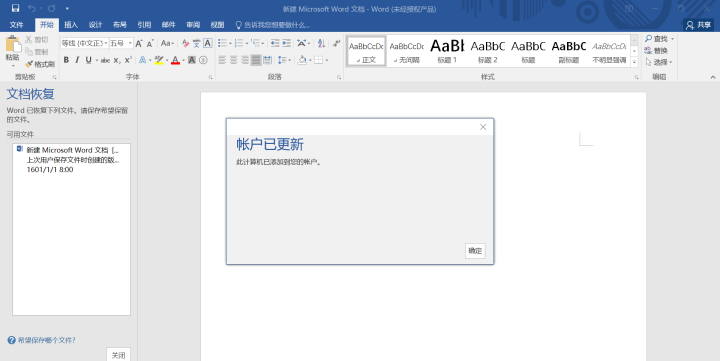This screenshot has width=720, height=361.
Task: Open the Select (选择) dropdown
Action: (x=659, y=62)
